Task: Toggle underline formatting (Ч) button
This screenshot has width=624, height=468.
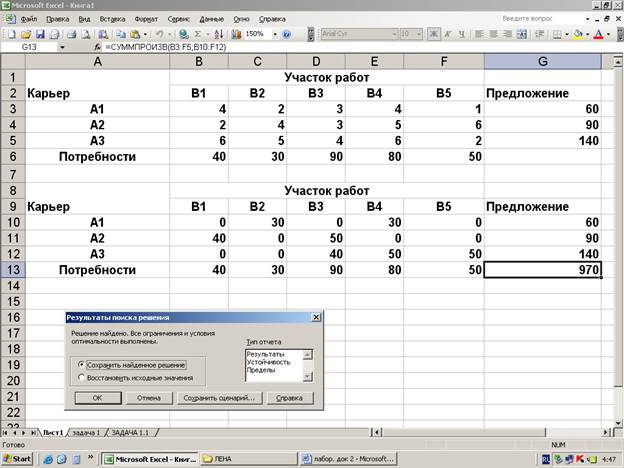Action: [x=462, y=35]
